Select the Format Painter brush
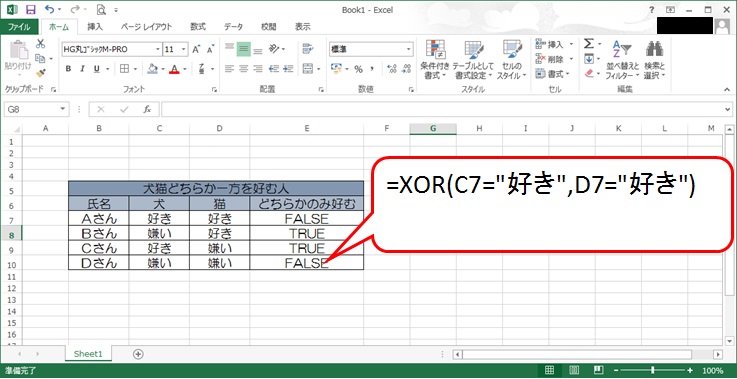 click(40, 73)
